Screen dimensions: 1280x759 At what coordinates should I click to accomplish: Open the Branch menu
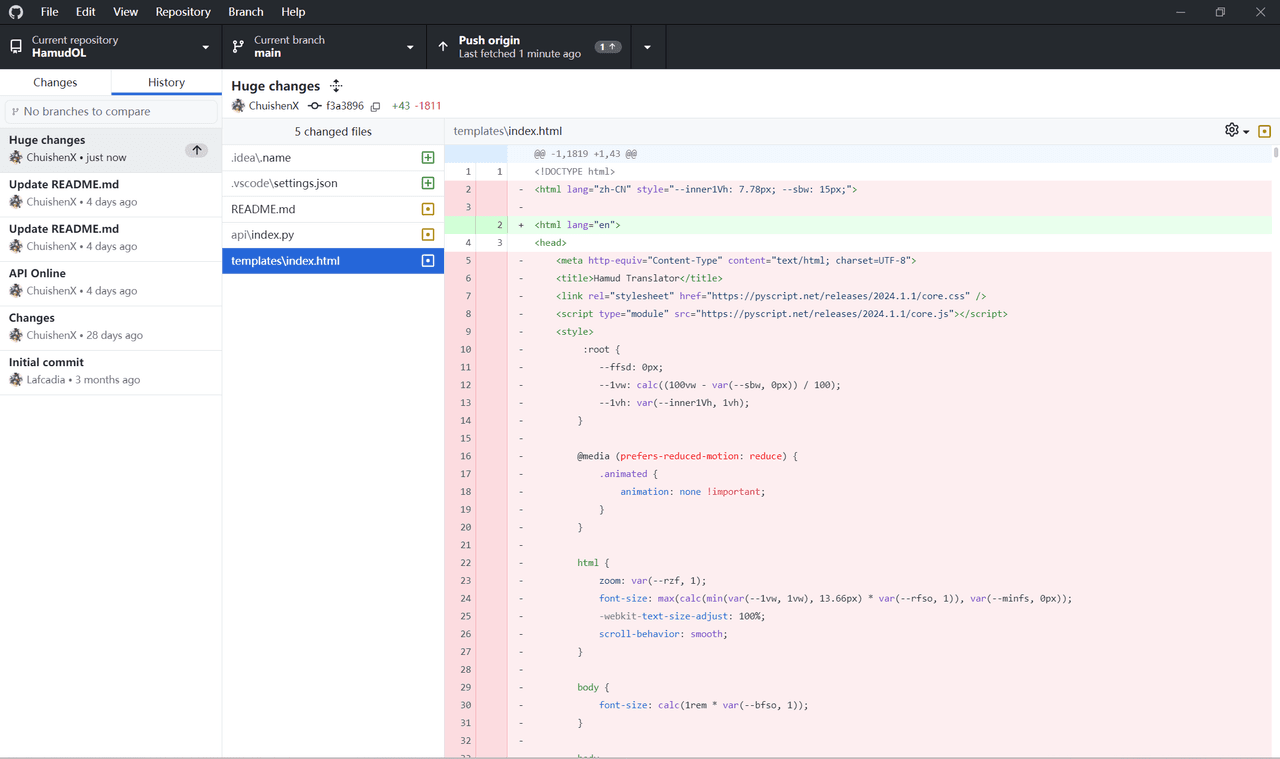pyautogui.click(x=246, y=12)
